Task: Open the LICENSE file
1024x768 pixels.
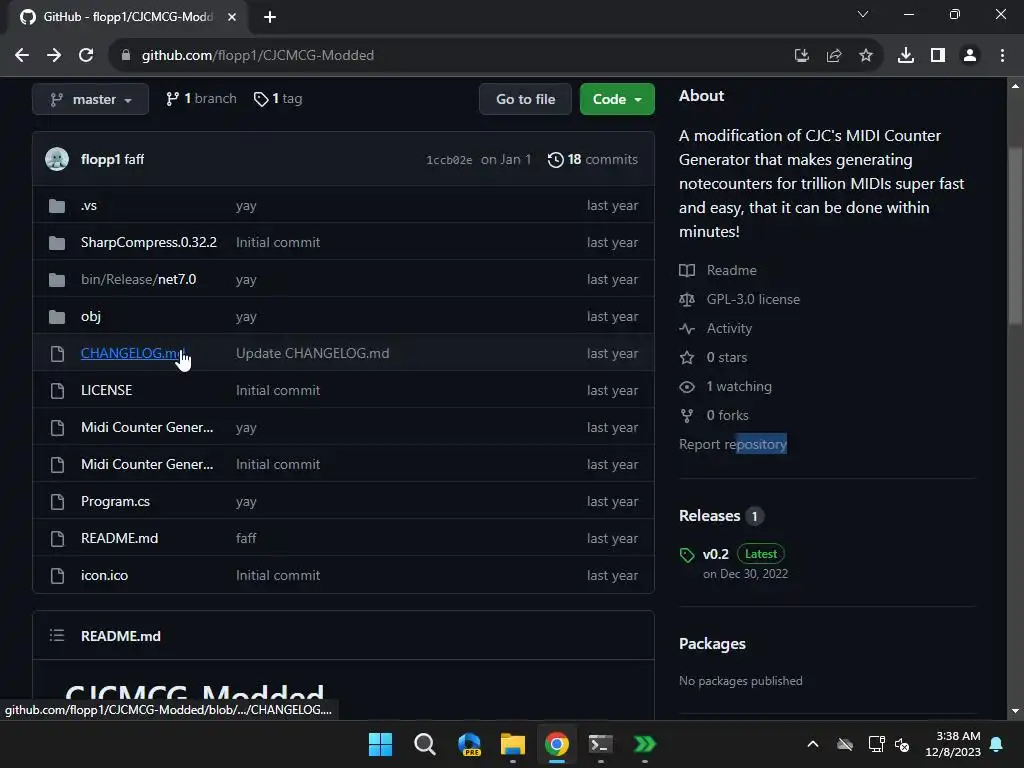Action: click(x=106, y=391)
